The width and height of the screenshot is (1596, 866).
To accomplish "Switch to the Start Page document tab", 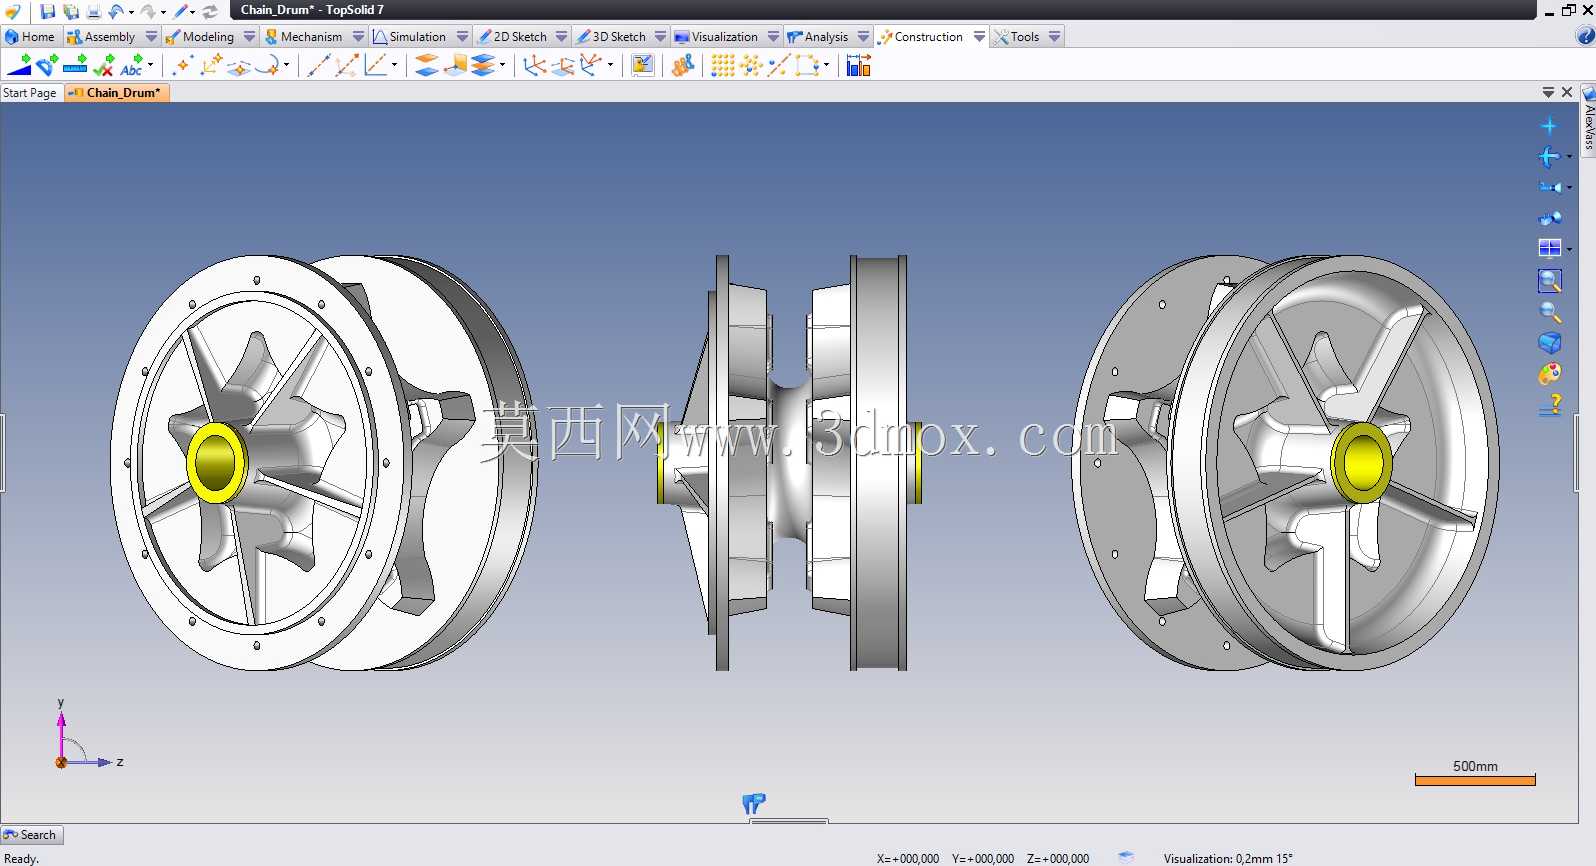I will 30,93.
